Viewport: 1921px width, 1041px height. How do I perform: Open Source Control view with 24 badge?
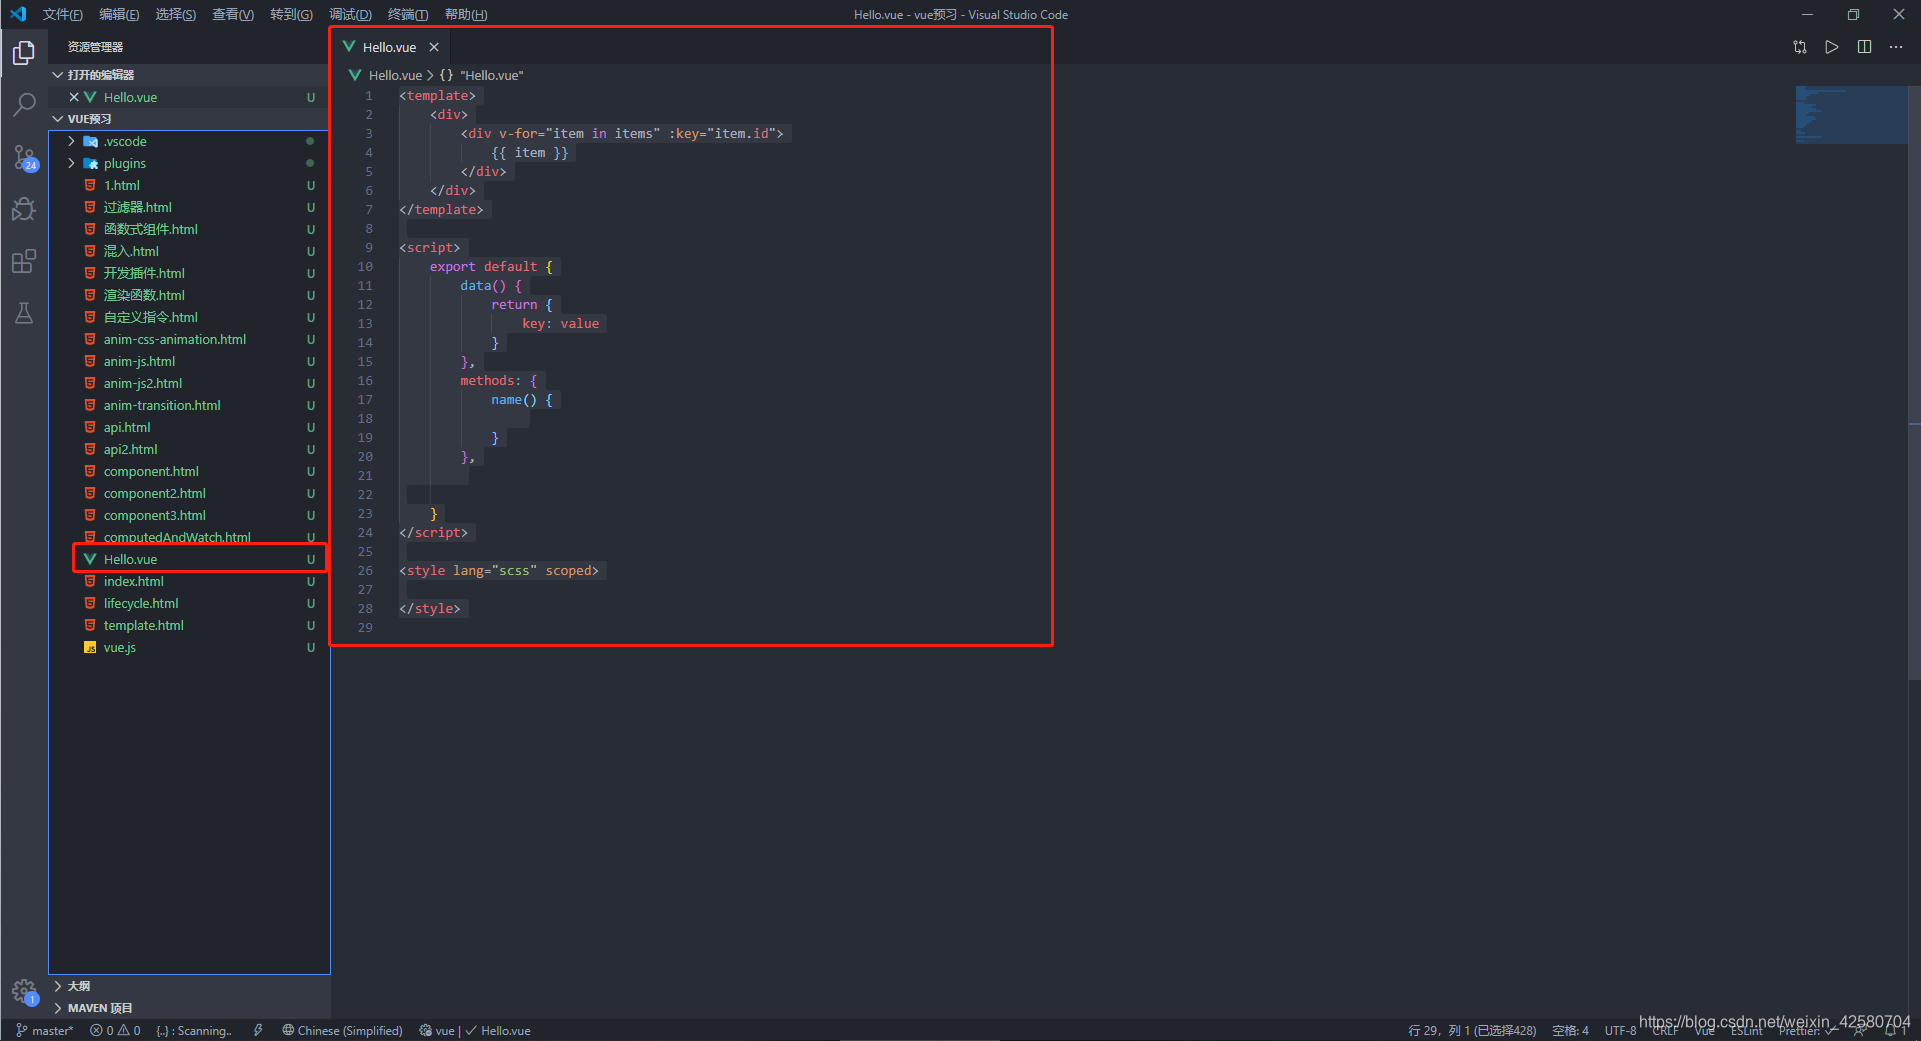24,158
